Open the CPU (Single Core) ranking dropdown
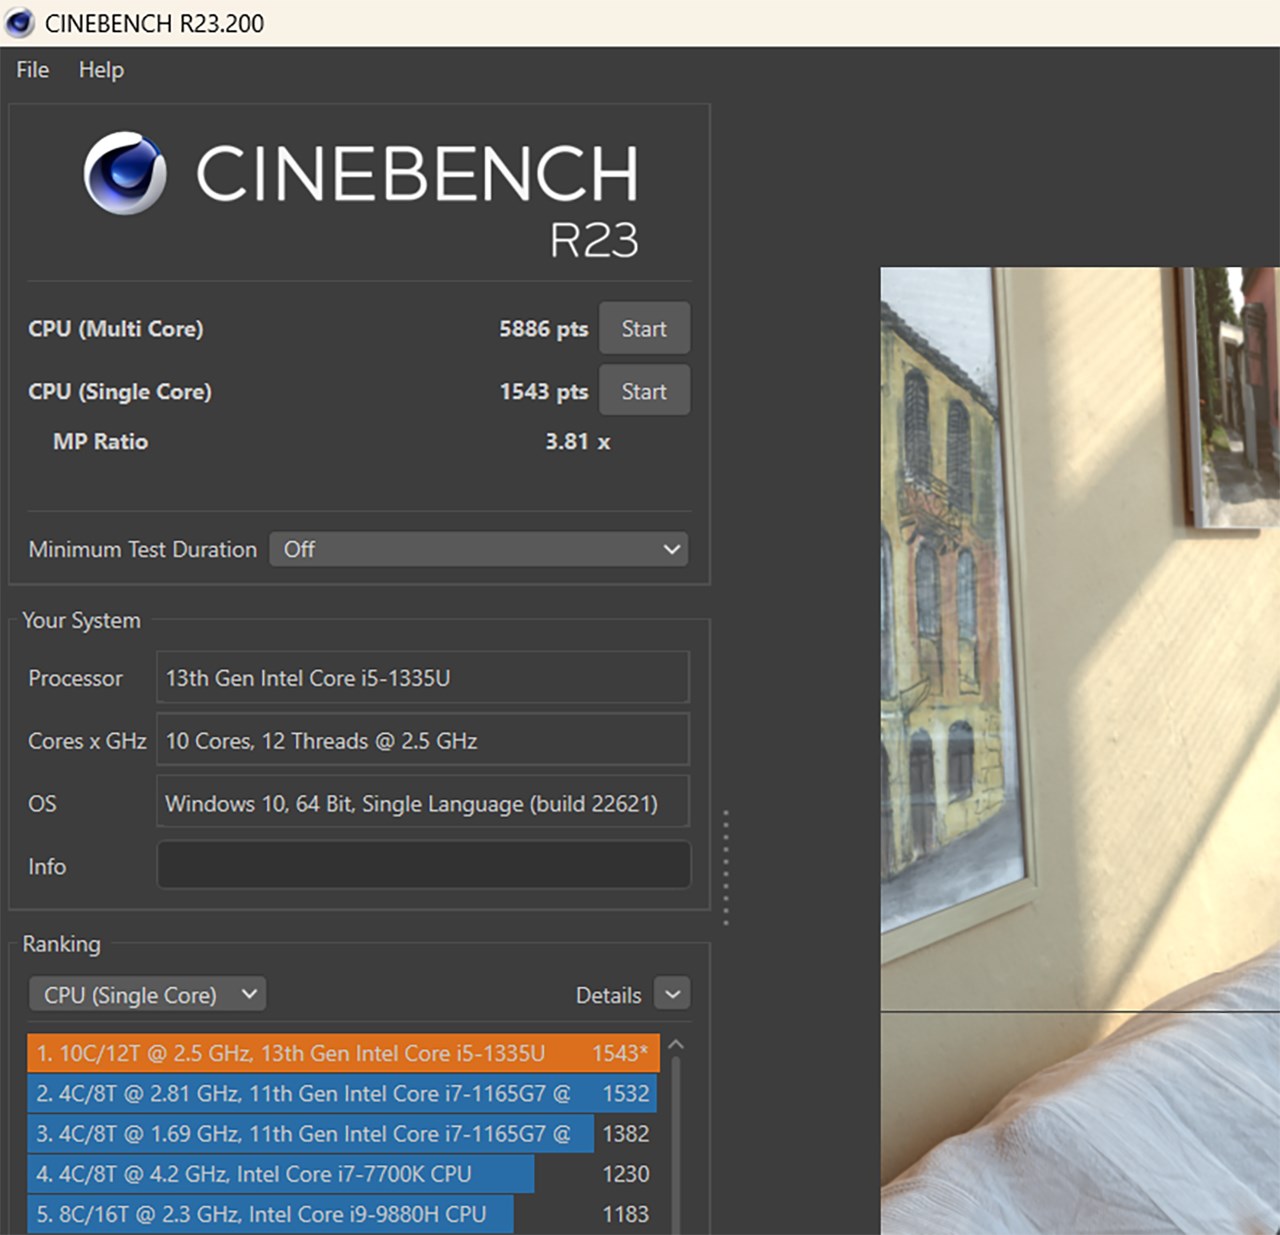The width and height of the screenshot is (1280, 1235). pyautogui.click(x=146, y=994)
